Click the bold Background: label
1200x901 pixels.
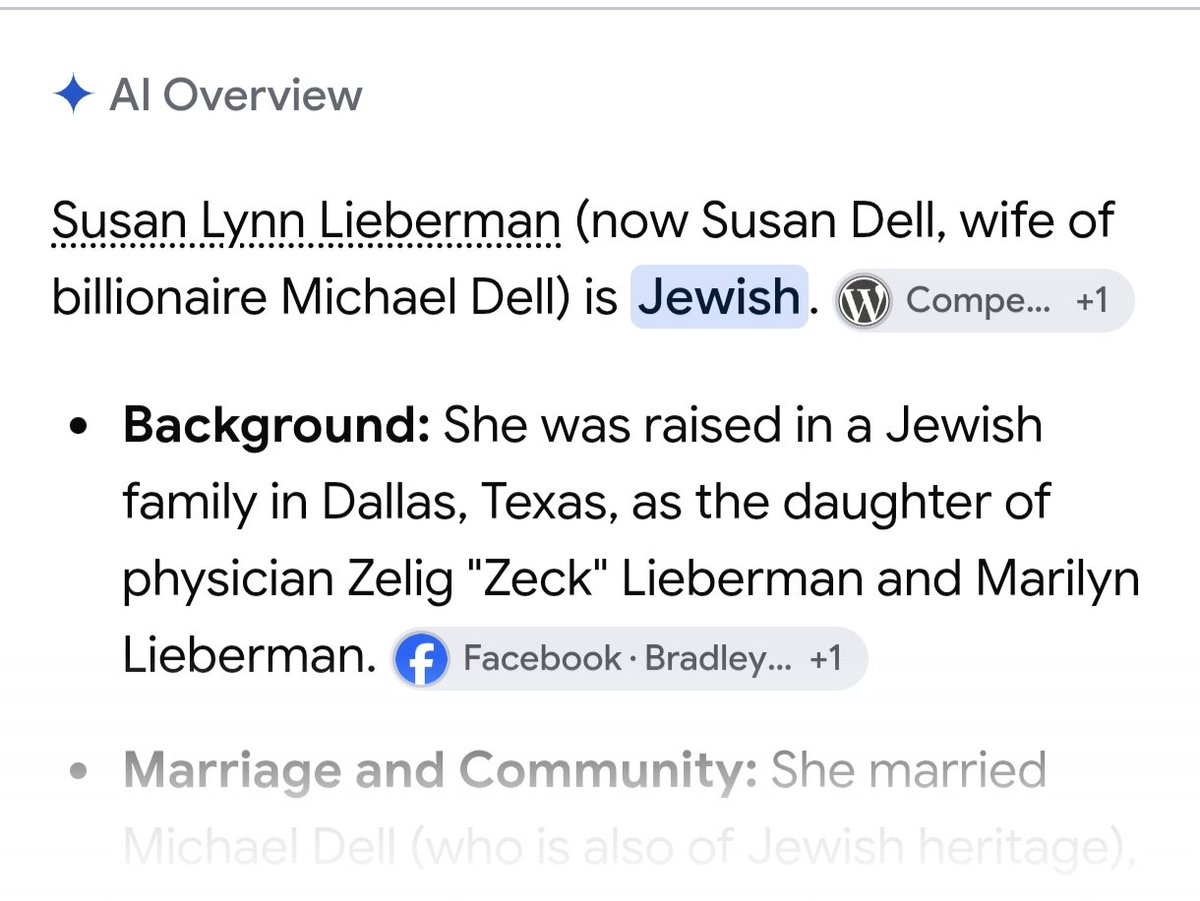pyautogui.click(x=276, y=428)
